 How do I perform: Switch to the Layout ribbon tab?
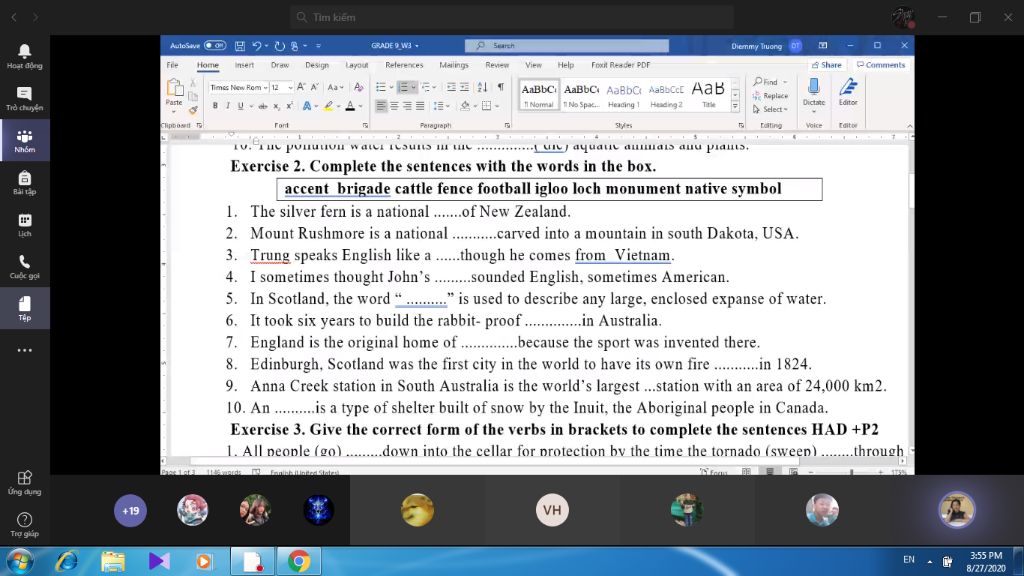pos(357,65)
